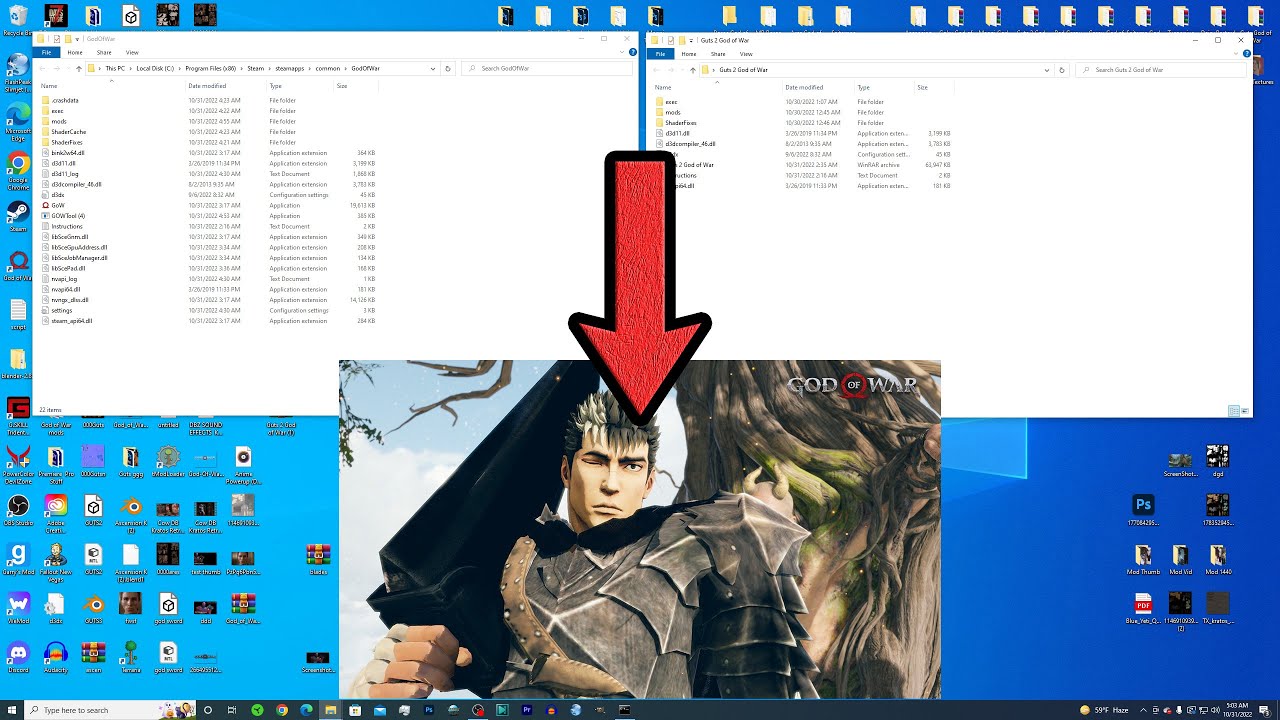This screenshot has width=1280, height=720.
Task: Open View tab in Guts 2 window
Action: click(746, 54)
